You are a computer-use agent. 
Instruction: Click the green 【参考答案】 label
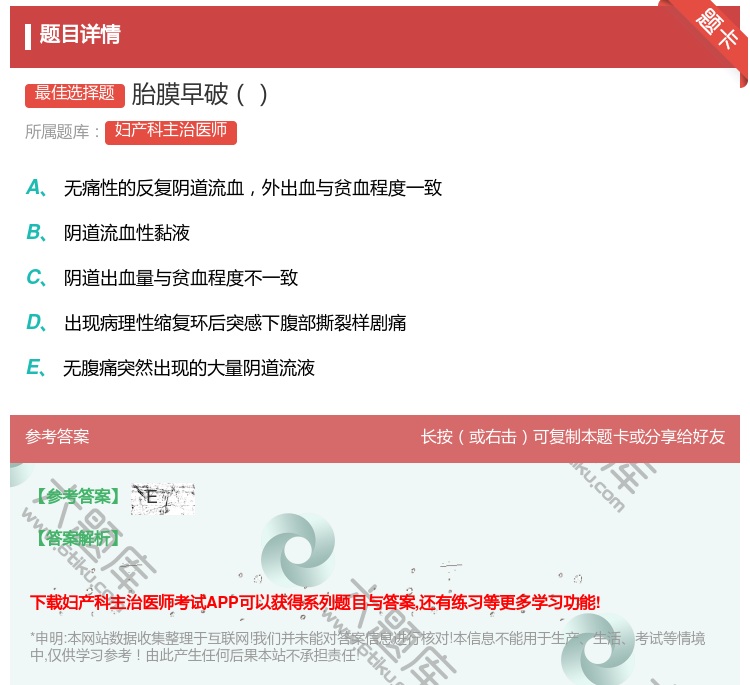(x=78, y=497)
